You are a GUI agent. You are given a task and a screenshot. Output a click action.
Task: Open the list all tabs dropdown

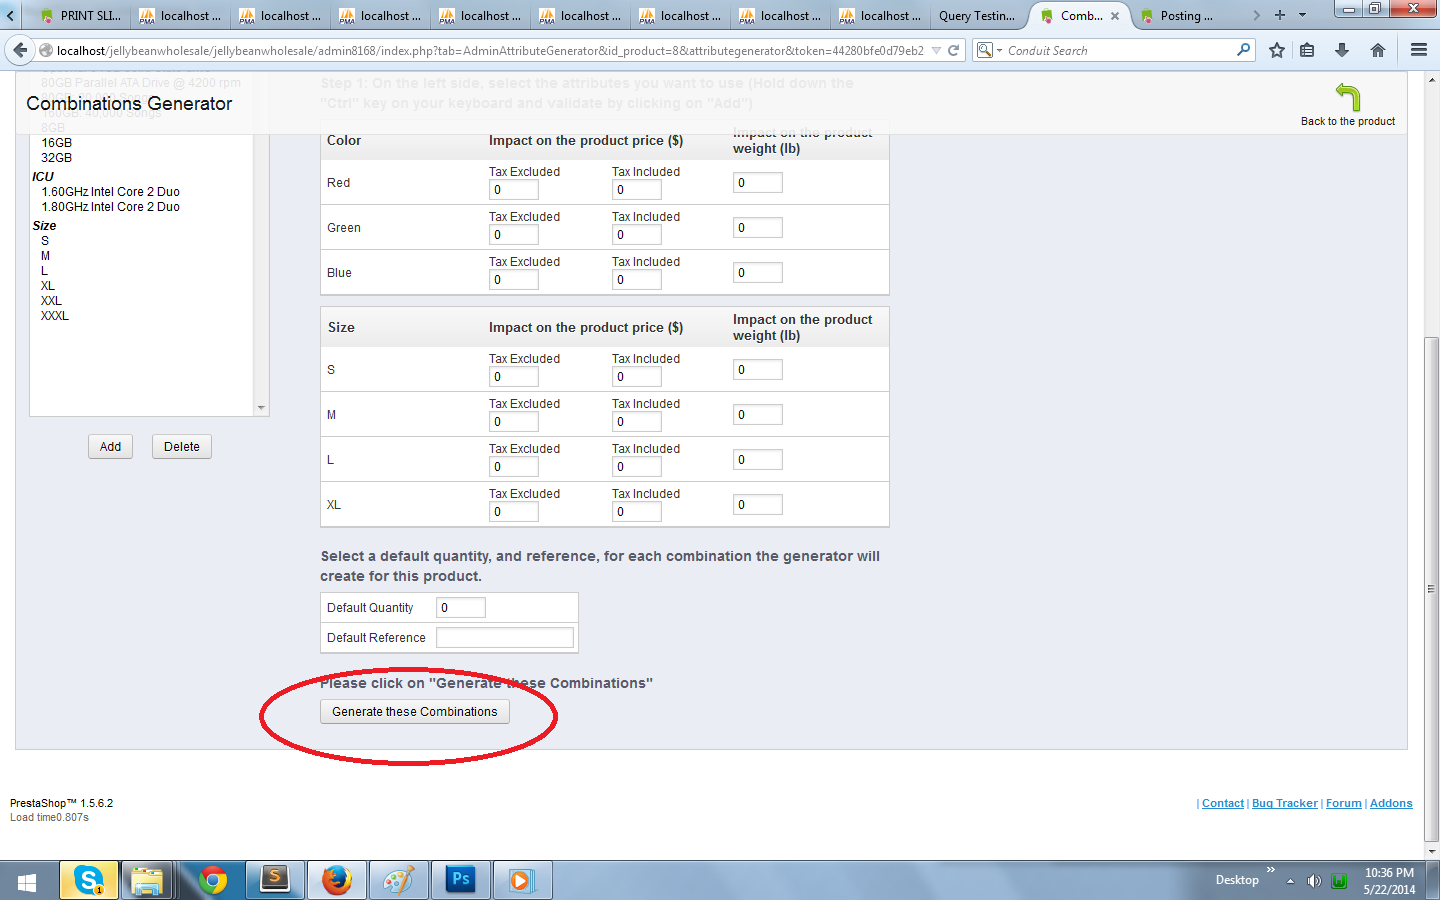coord(1302,15)
